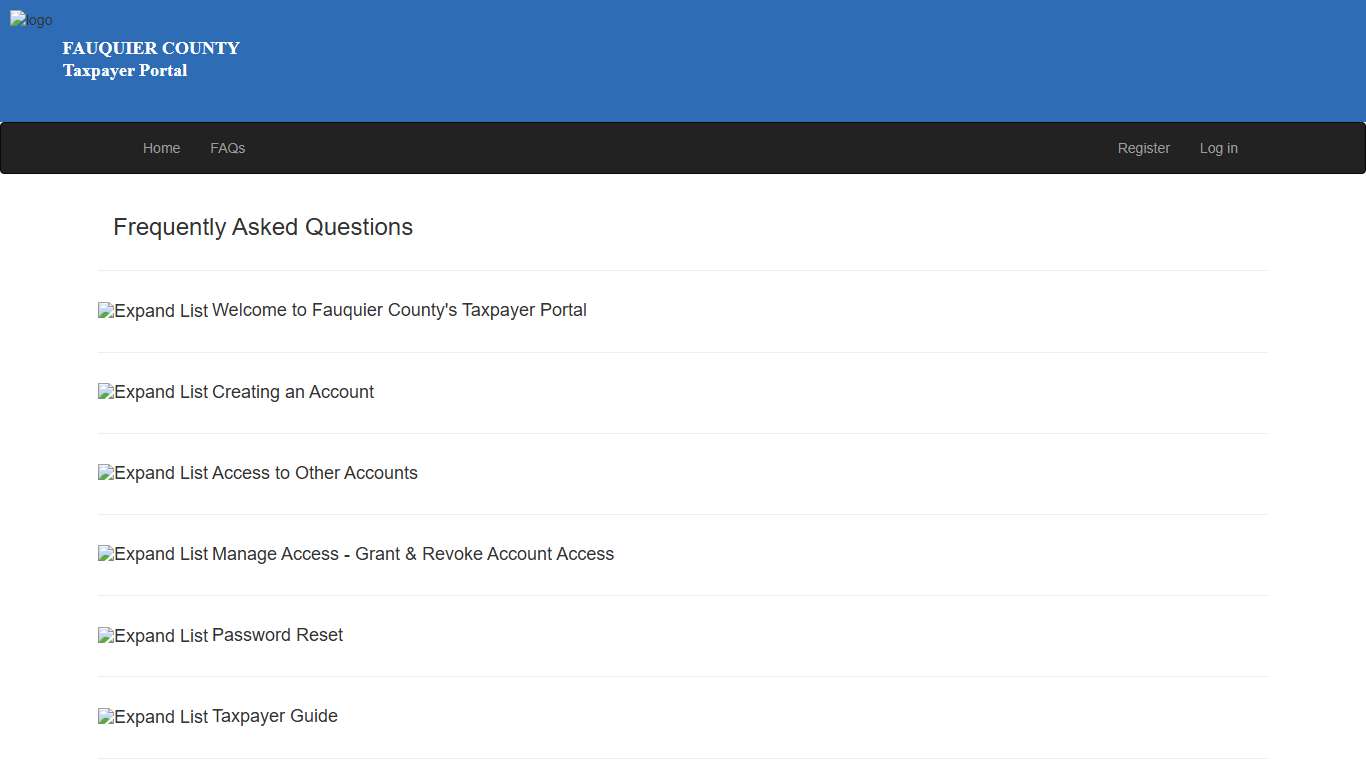Click the Register link
1366x768 pixels.
pos(1143,148)
